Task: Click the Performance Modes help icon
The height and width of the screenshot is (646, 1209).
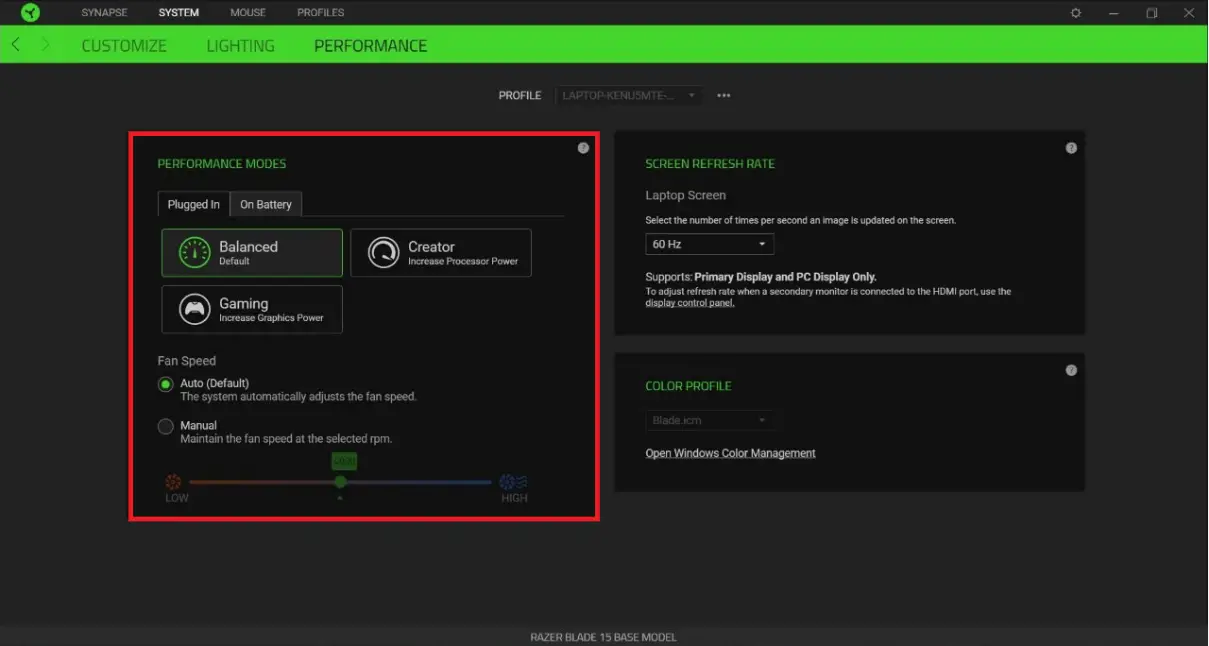Action: [584, 147]
